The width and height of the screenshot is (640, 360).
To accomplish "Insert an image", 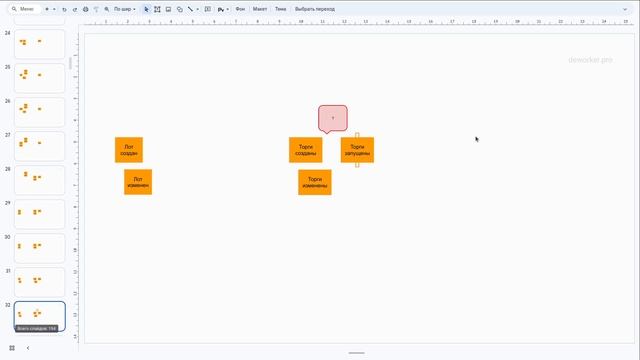I will point(168,9).
